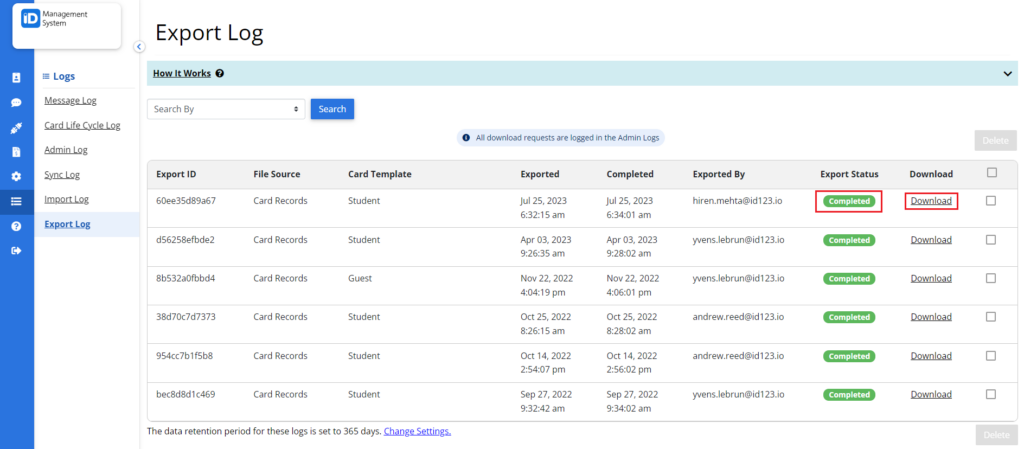Download the export d56258efbde2 file
This screenshot has height=449, width=1024.
point(931,240)
